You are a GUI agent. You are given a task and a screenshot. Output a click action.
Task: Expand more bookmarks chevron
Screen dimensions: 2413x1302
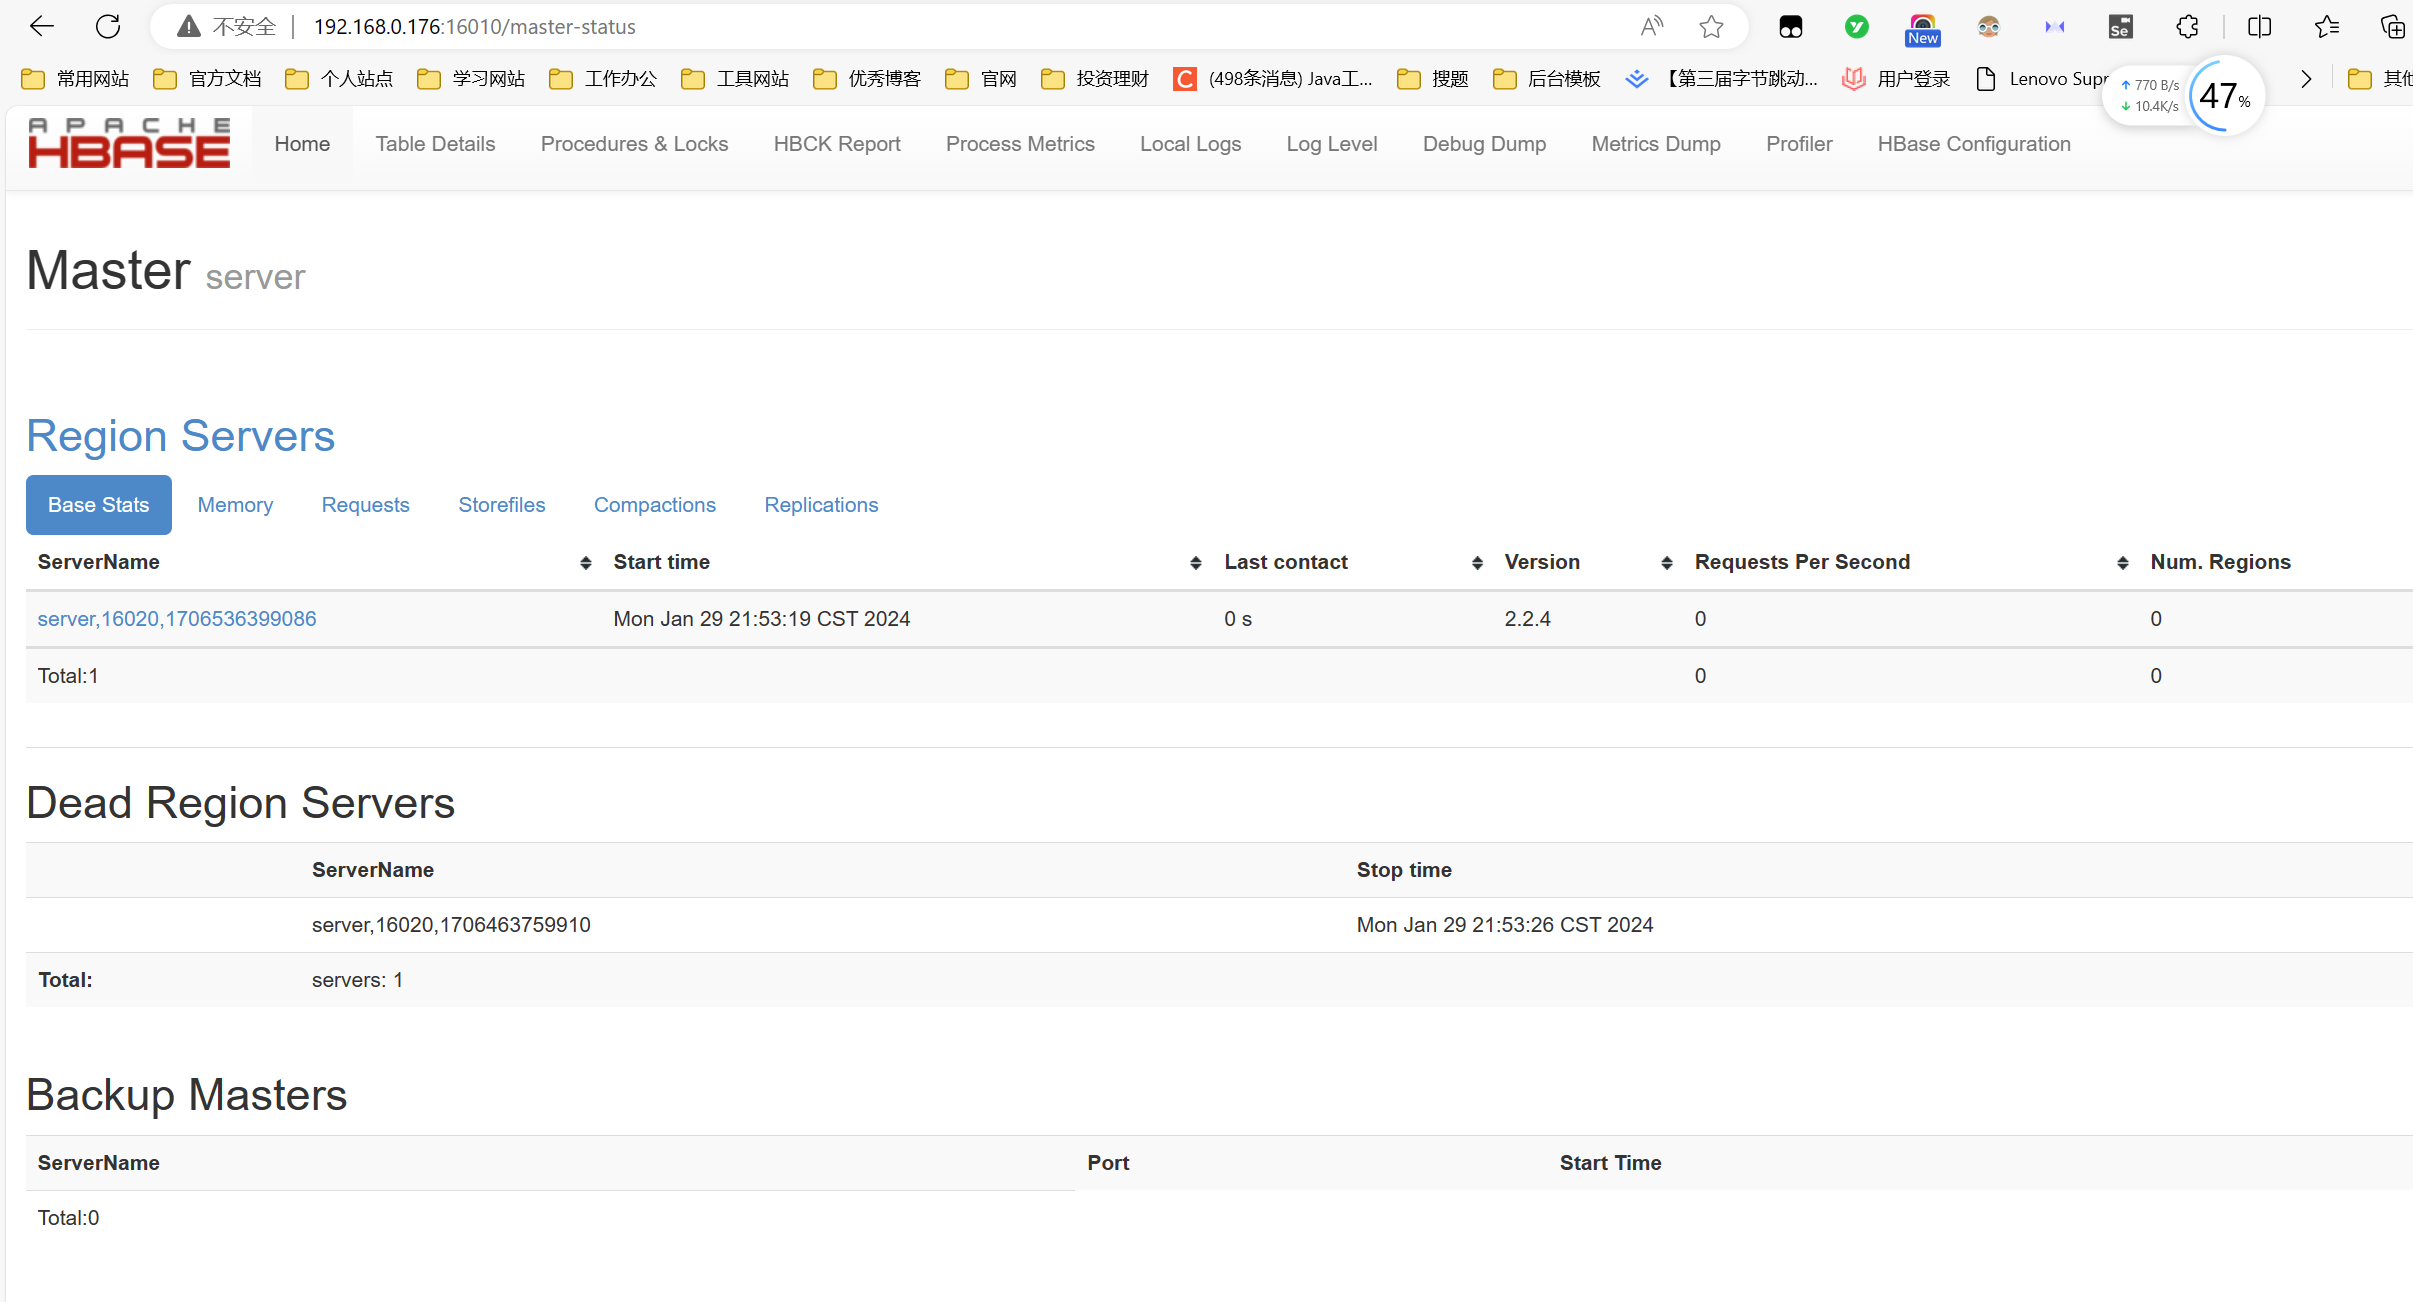[x=2306, y=79]
